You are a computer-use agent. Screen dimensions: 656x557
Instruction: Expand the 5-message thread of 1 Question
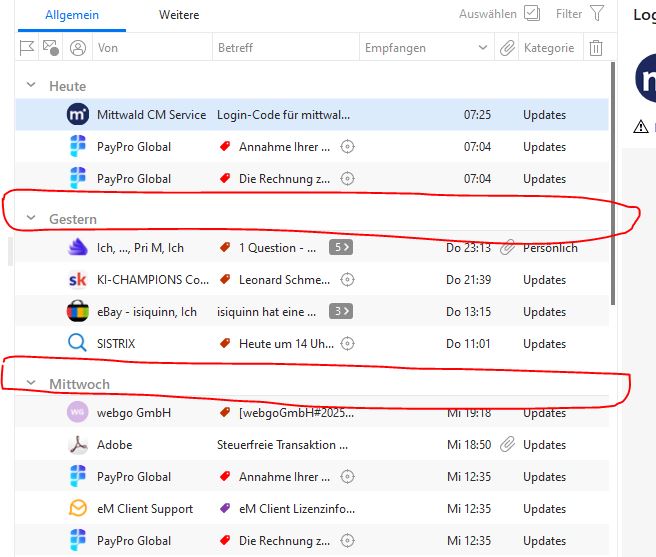[341, 247]
